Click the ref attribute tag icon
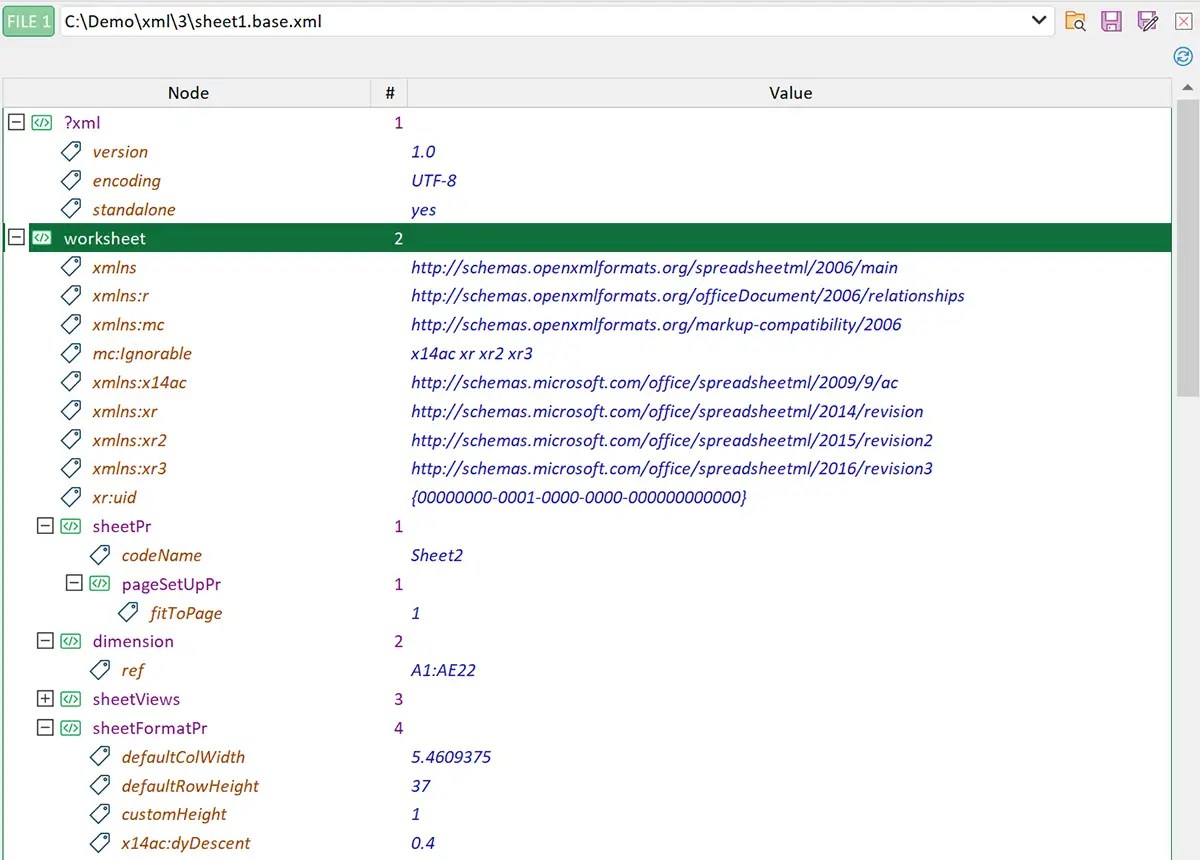Image resolution: width=1200 pixels, height=860 pixels. [x=99, y=670]
